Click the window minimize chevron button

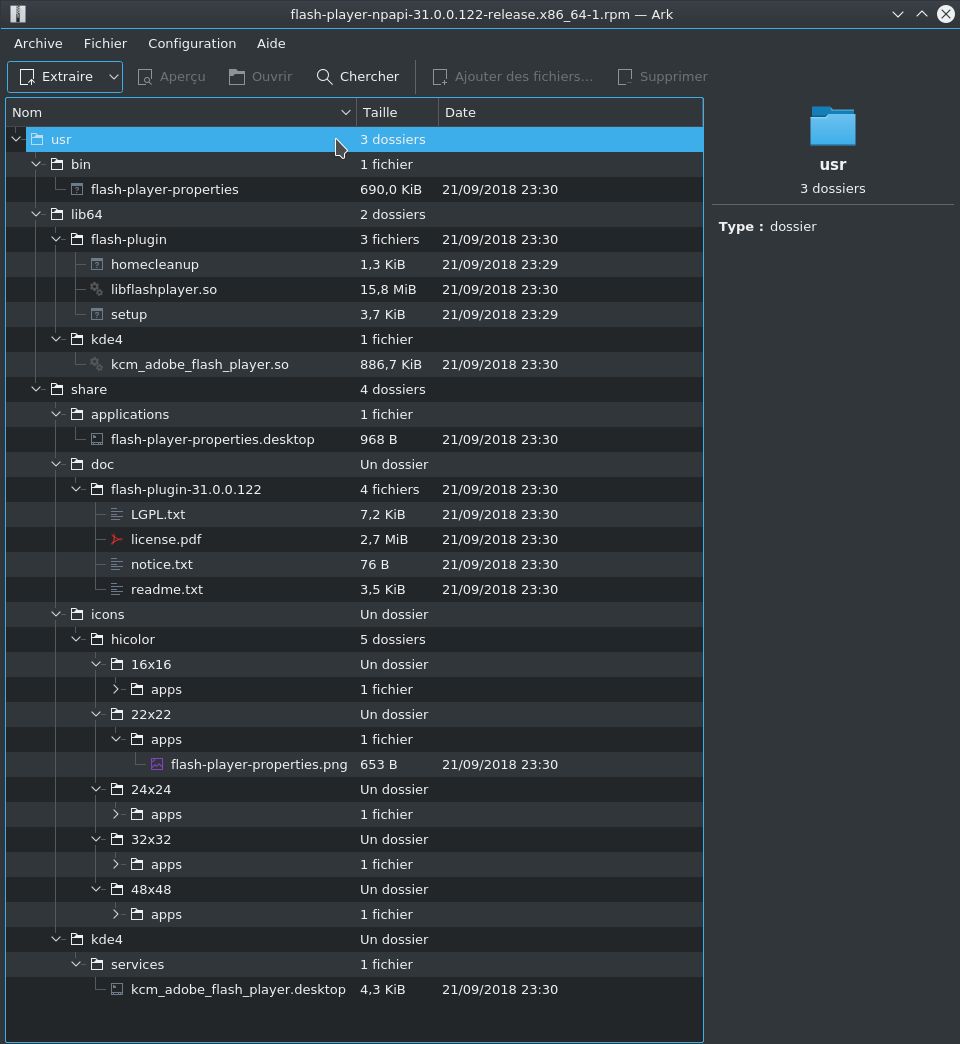(x=897, y=14)
